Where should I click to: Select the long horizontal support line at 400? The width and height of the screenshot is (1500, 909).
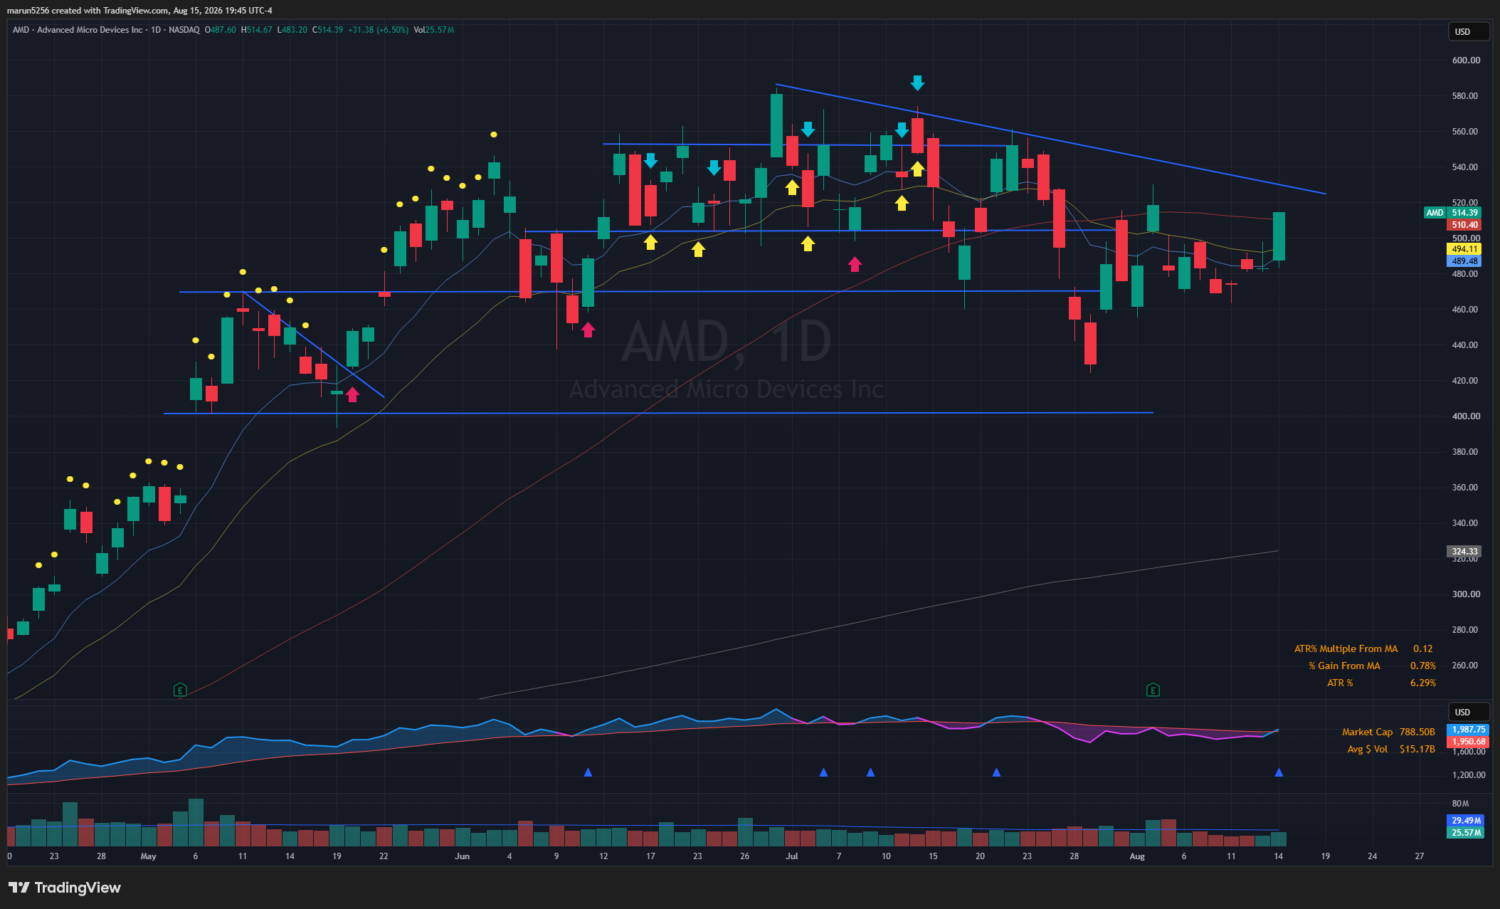click(658, 413)
